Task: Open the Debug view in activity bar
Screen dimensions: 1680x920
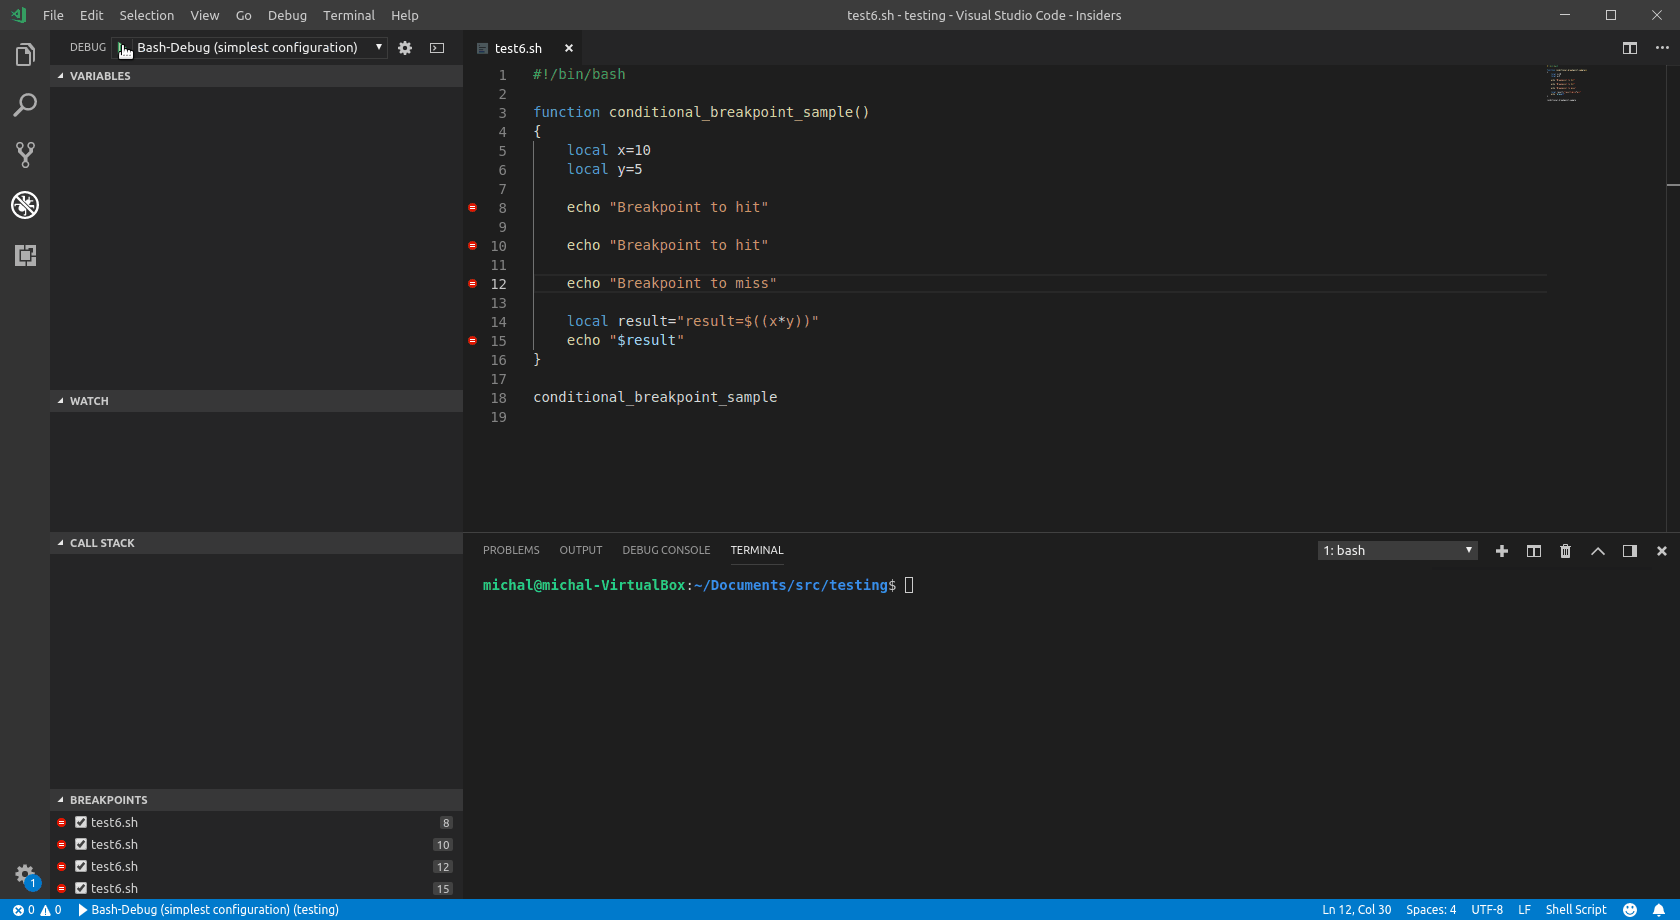Action: (25, 205)
